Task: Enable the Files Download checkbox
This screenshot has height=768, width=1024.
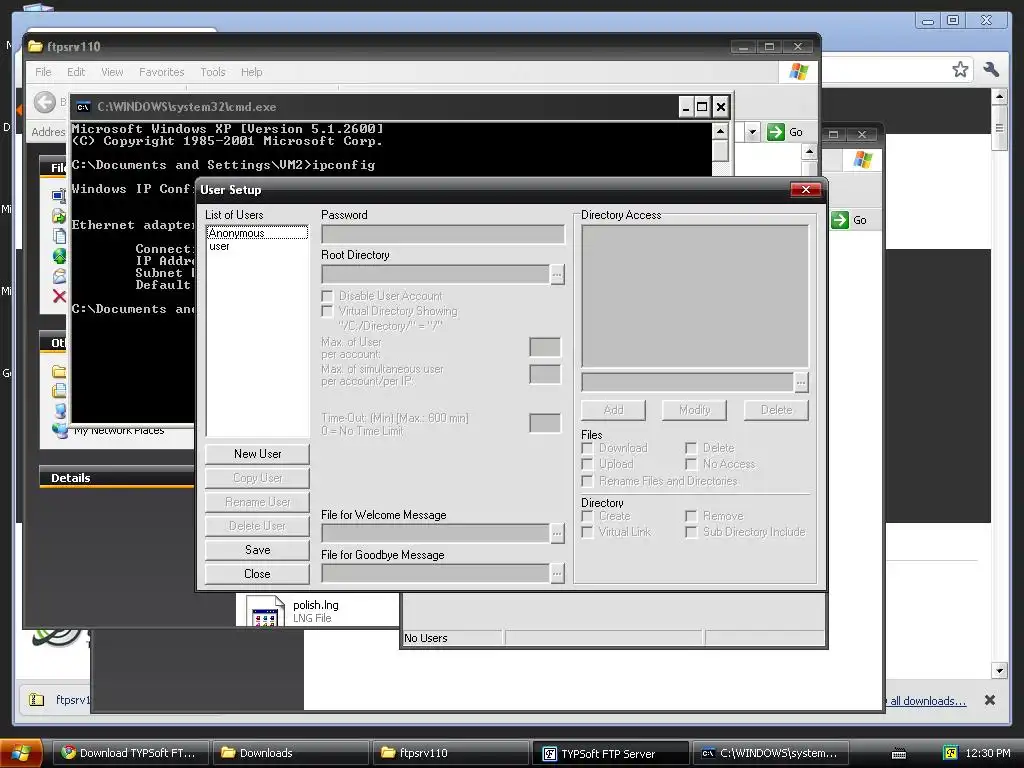Action: click(x=587, y=448)
